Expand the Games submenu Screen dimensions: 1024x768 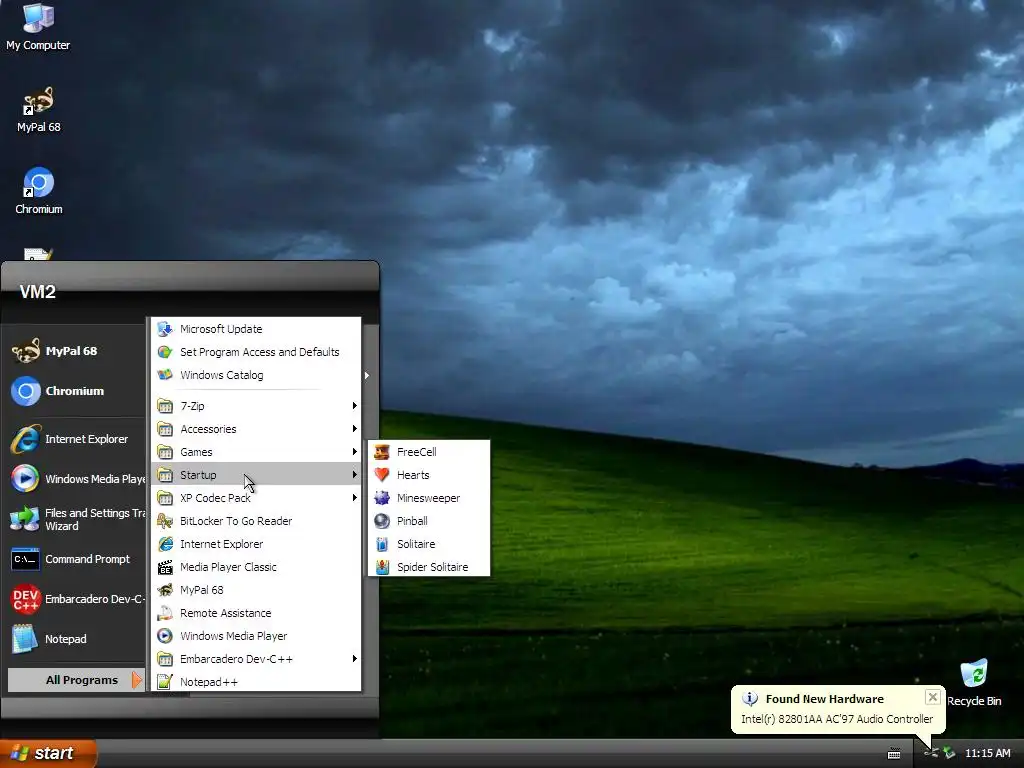point(256,452)
